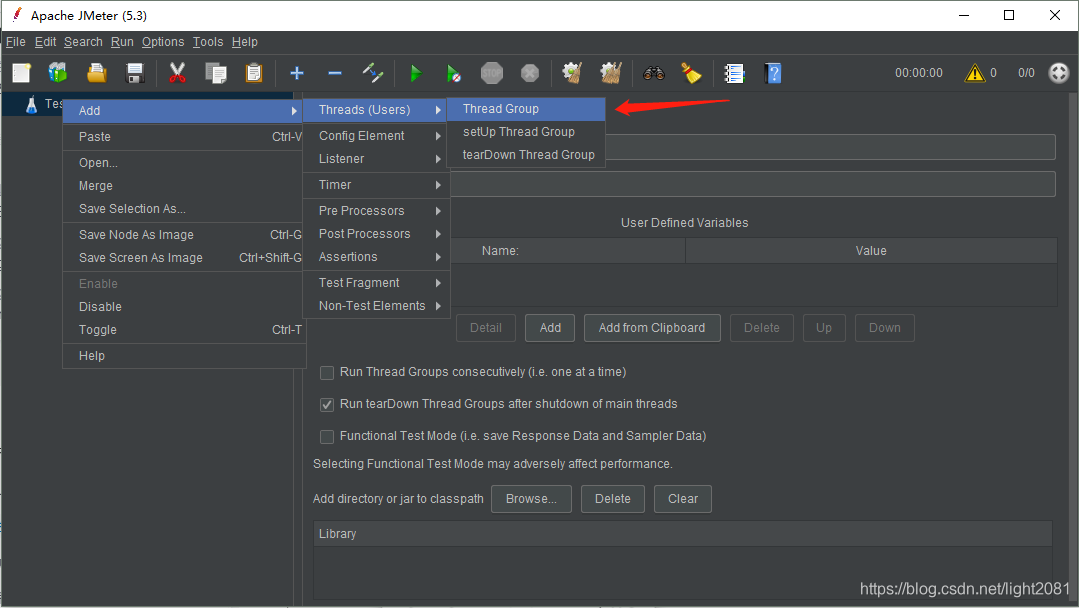Image resolution: width=1079 pixels, height=608 pixels.
Task: Select Save Node As Image
Action: [x=184, y=235]
